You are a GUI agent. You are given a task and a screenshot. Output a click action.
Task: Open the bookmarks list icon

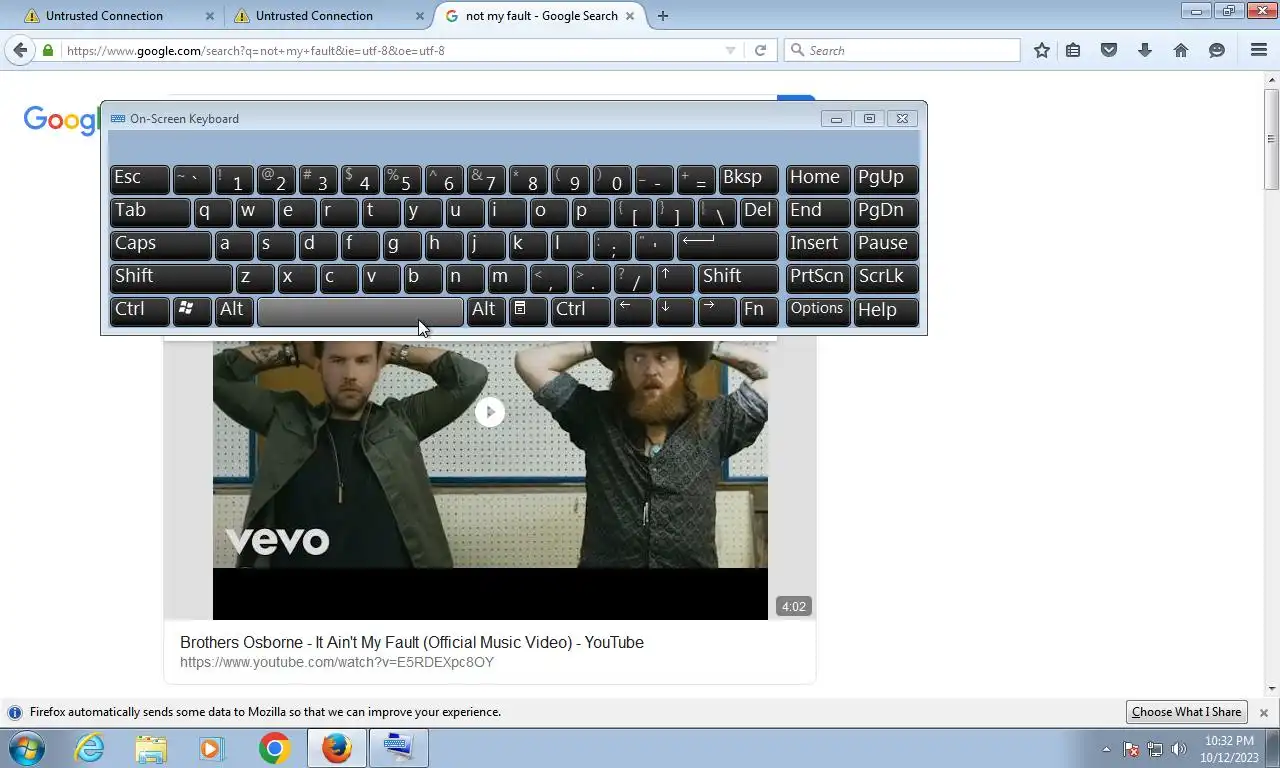click(x=1073, y=50)
